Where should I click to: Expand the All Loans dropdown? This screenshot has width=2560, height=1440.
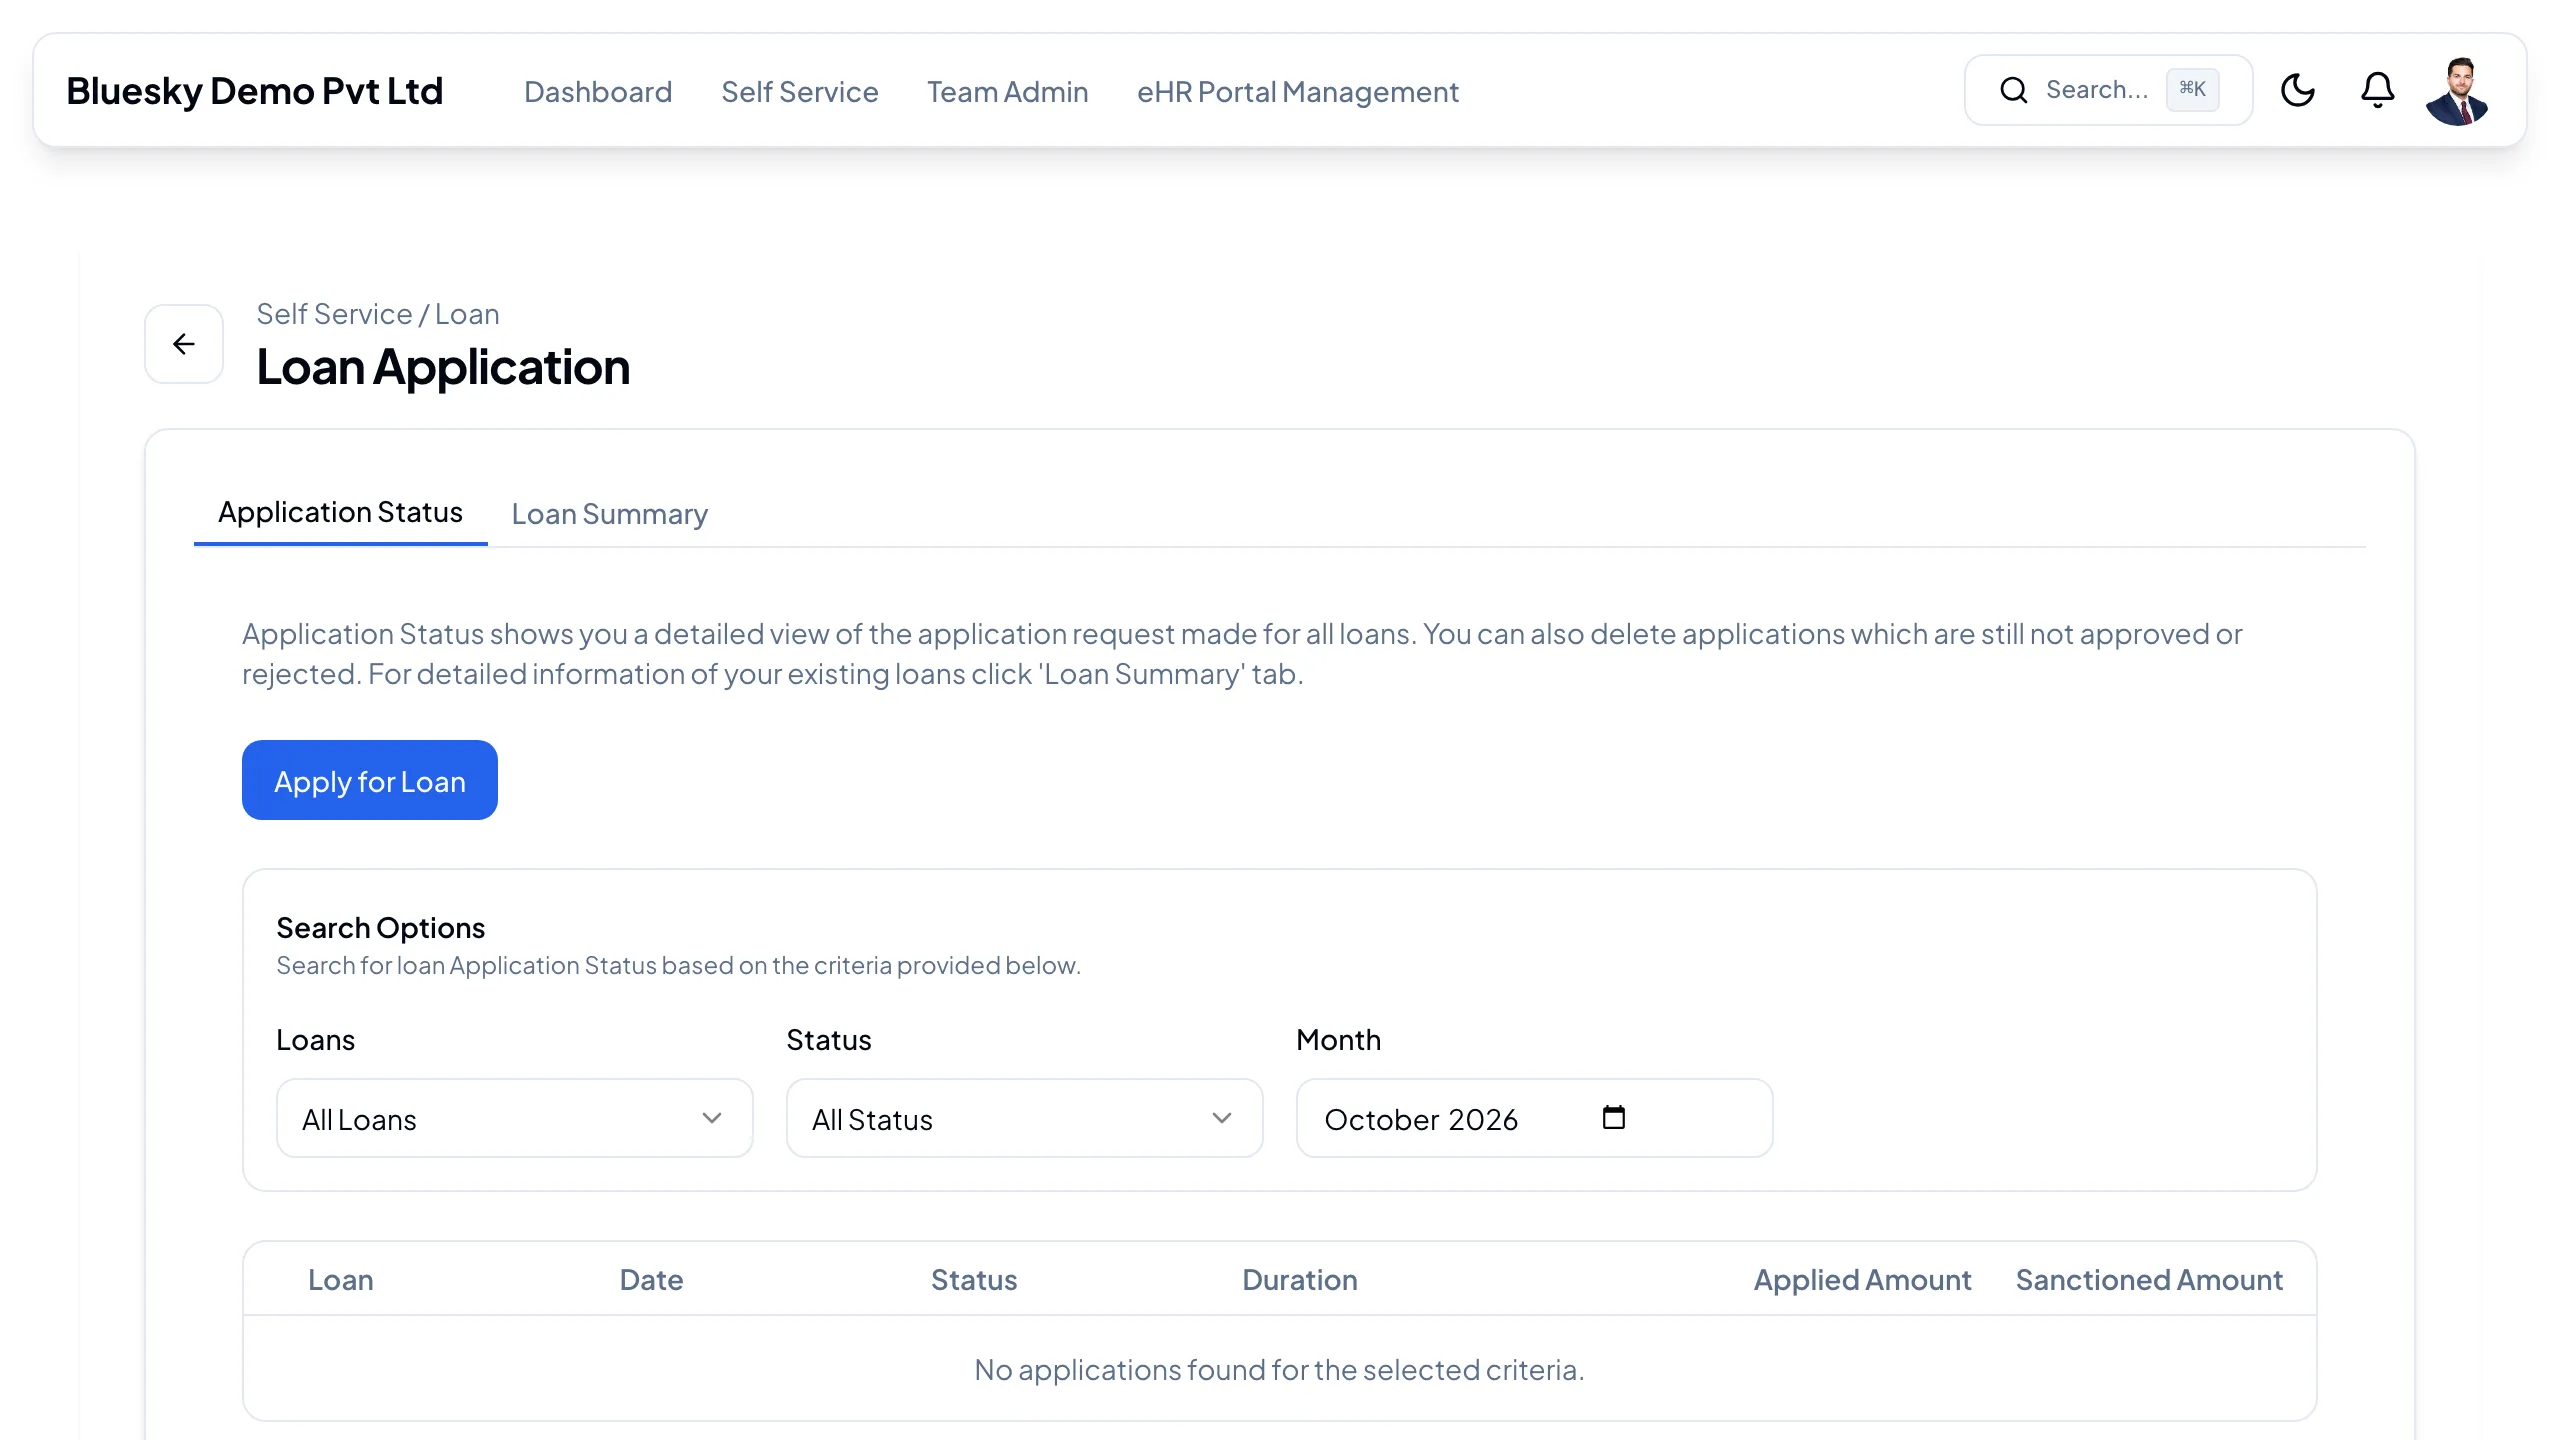tap(514, 1118)
